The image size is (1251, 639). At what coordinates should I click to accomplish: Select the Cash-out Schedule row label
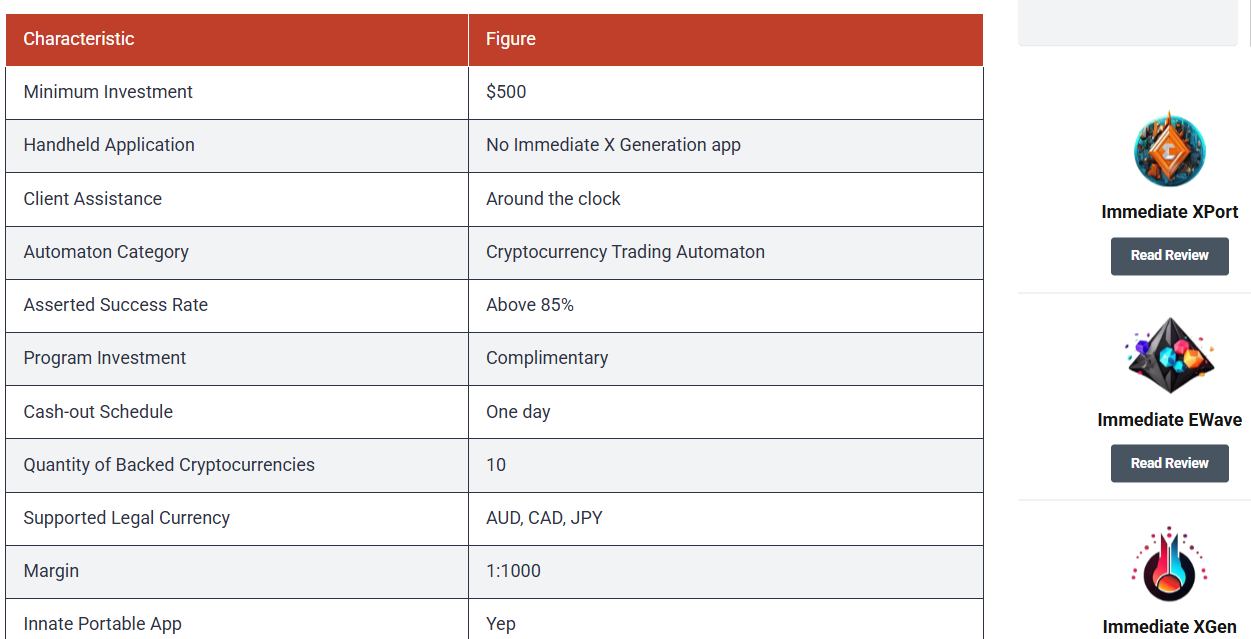point(98,412)
